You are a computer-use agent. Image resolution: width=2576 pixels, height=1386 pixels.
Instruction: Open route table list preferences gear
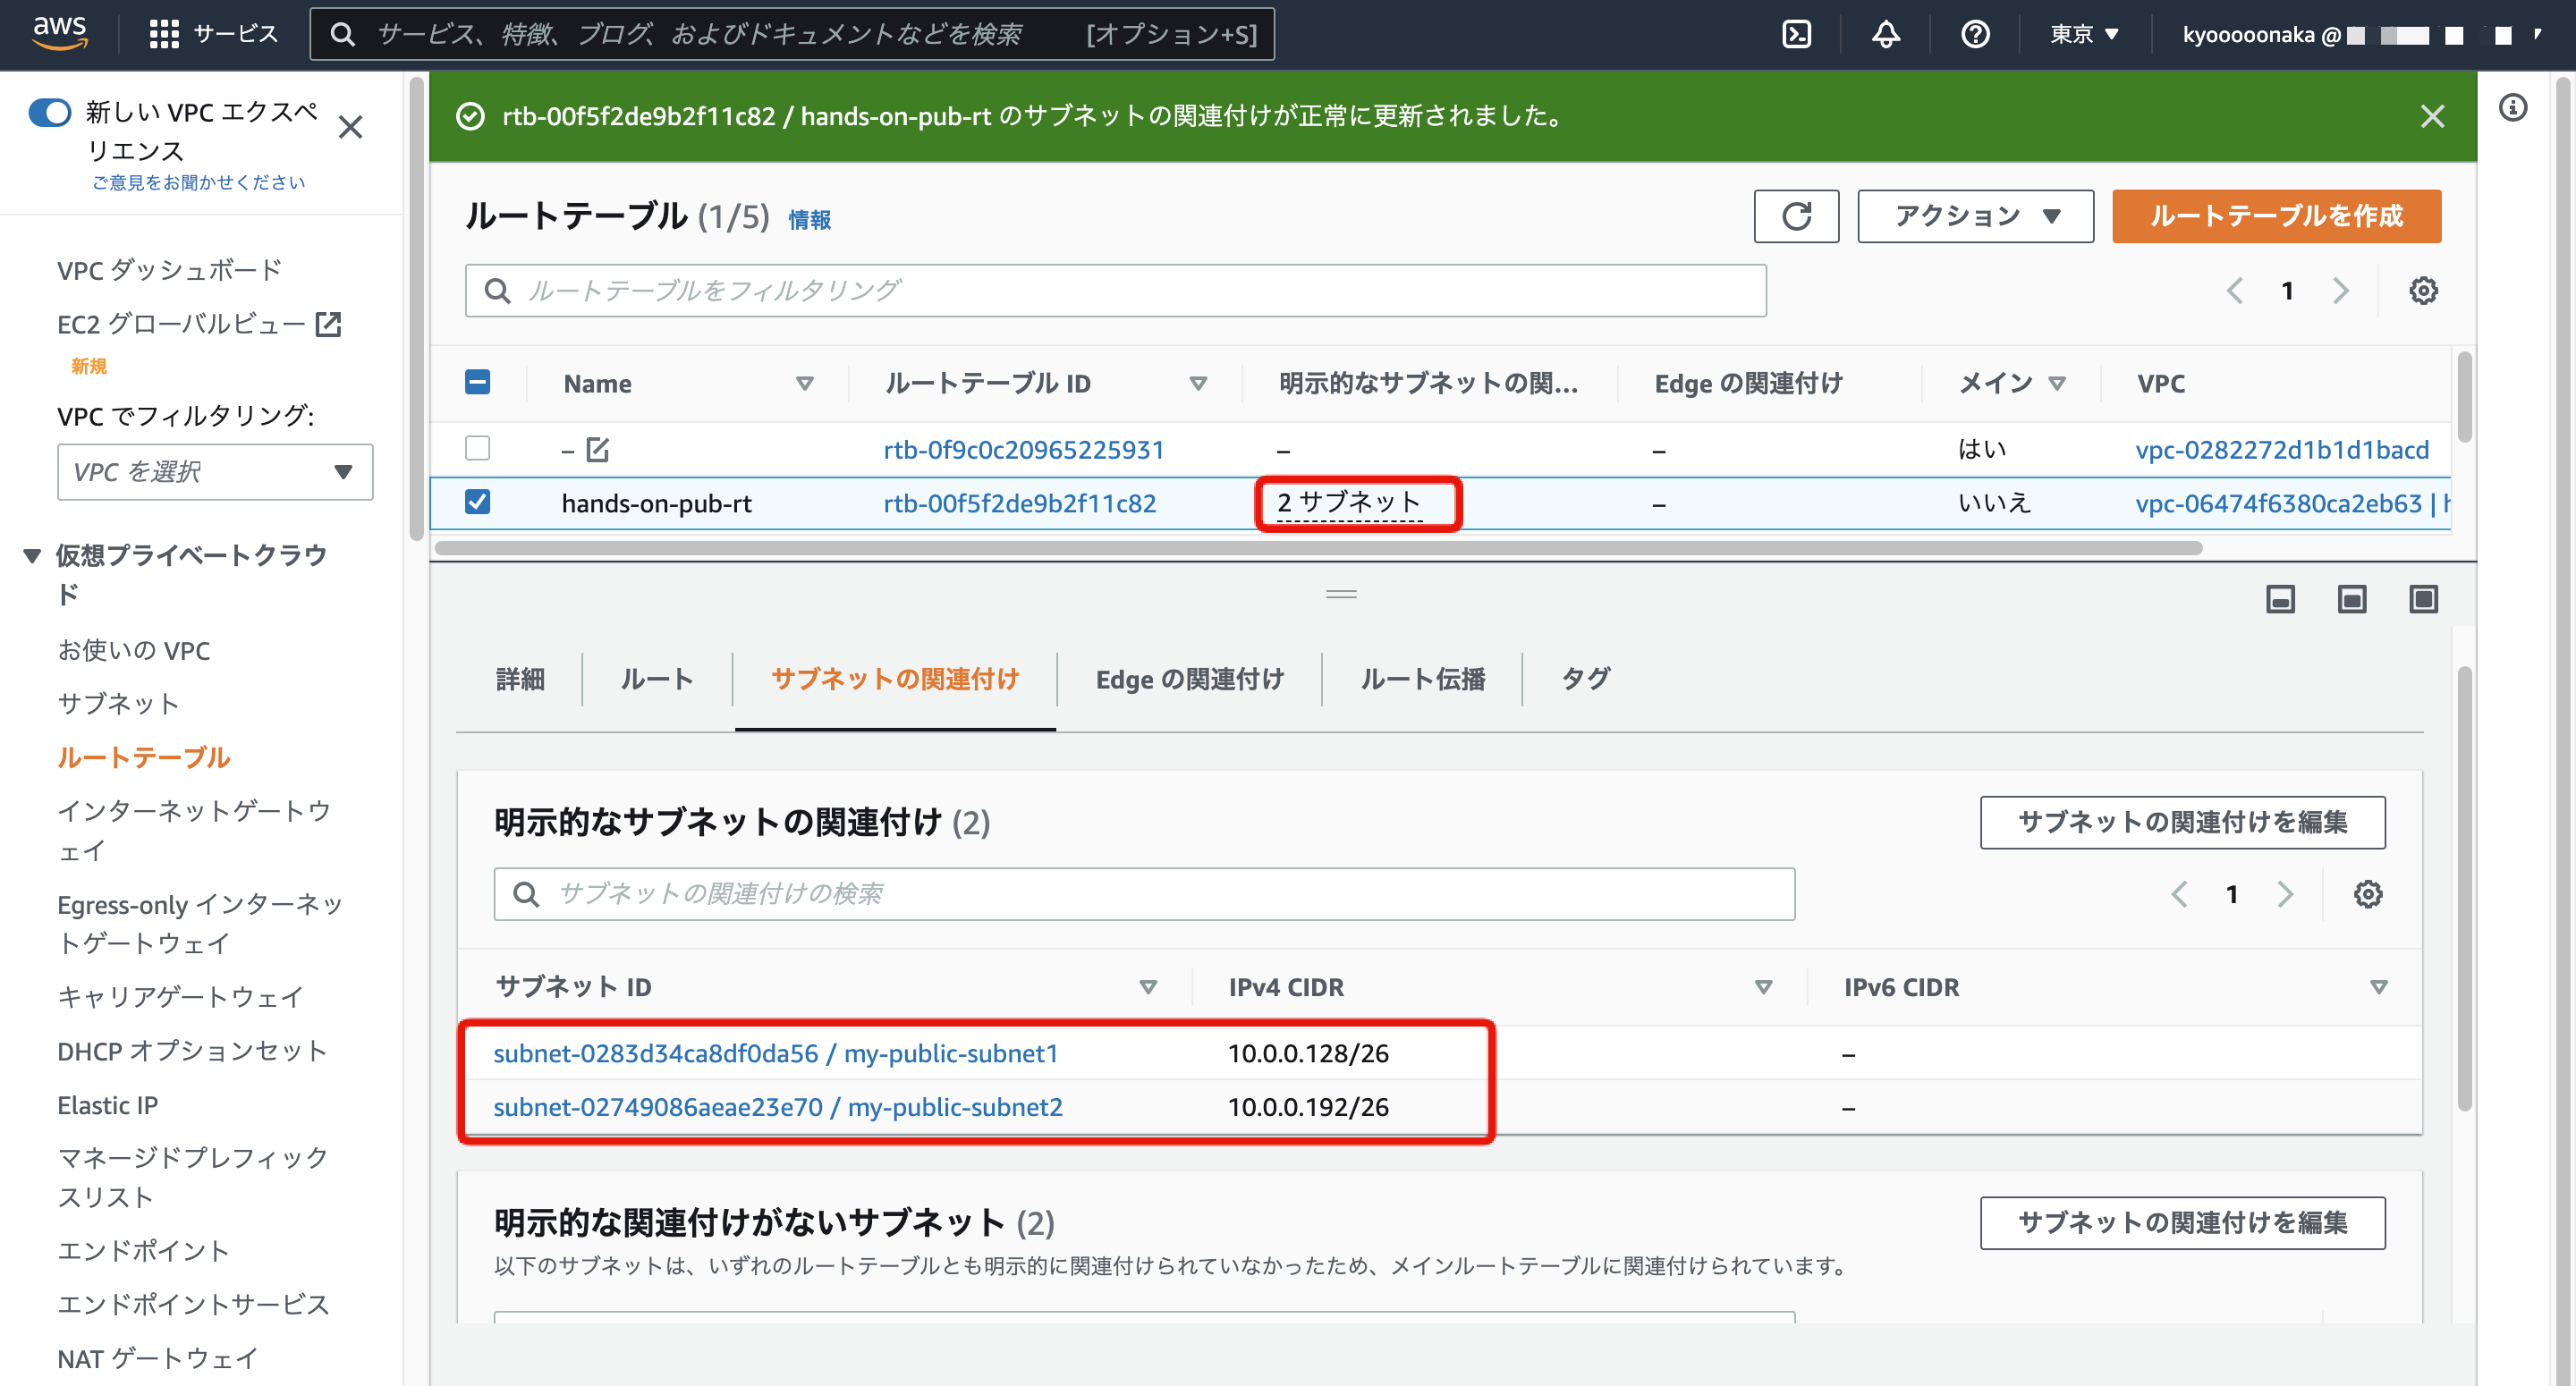2423,291
